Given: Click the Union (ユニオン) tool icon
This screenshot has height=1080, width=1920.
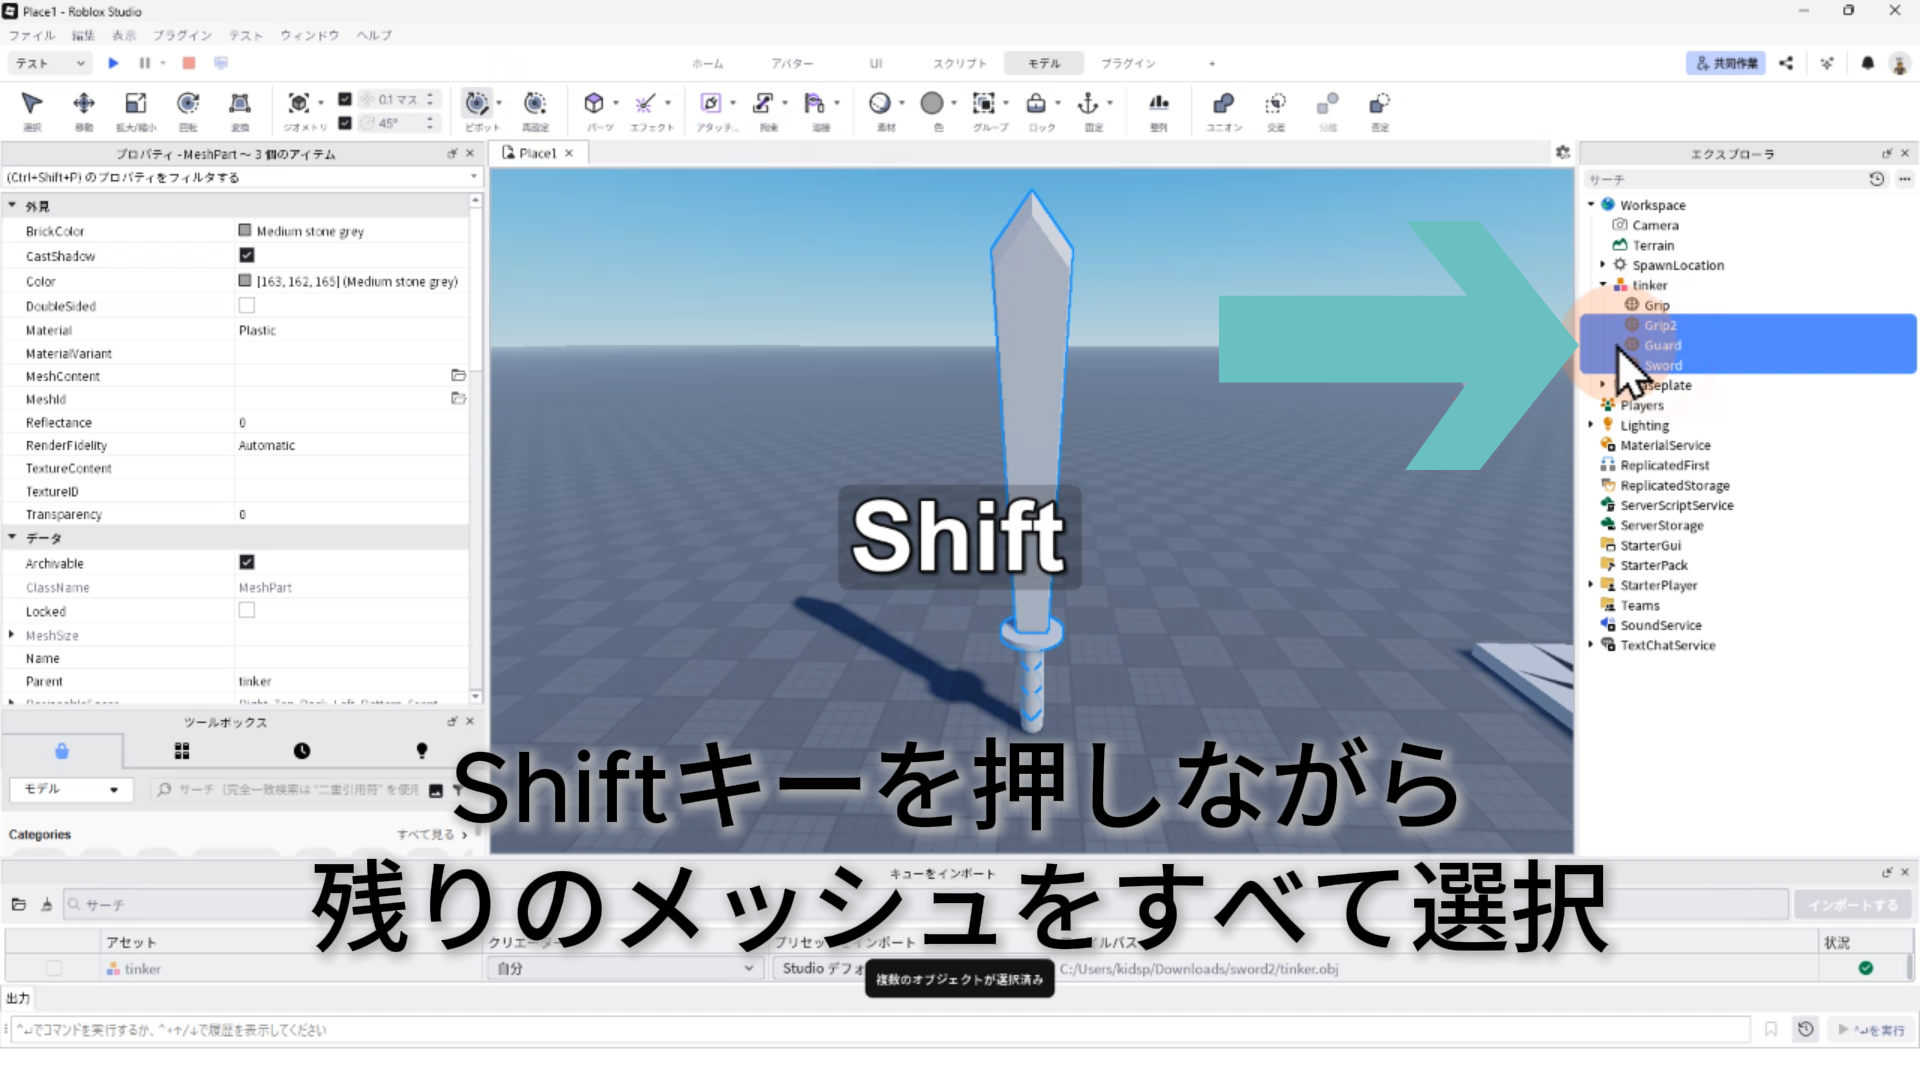Looking at the screenshot, I should pos(1223,104).
